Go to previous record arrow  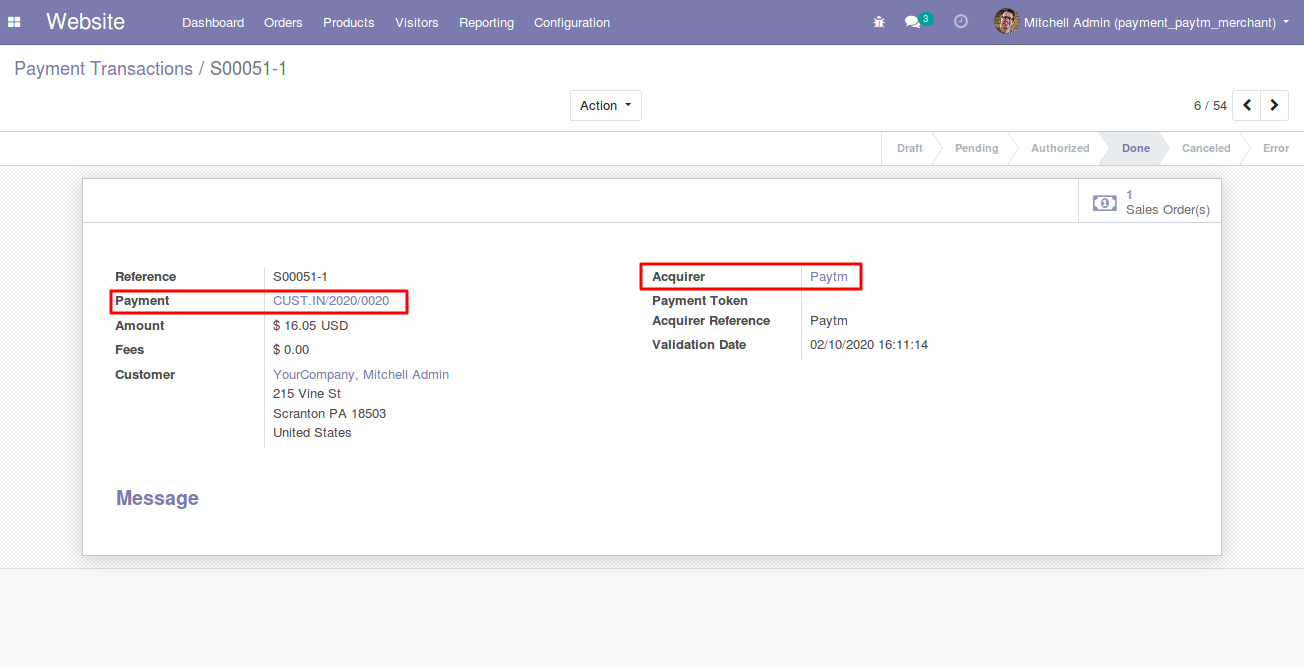[1246, 105]
